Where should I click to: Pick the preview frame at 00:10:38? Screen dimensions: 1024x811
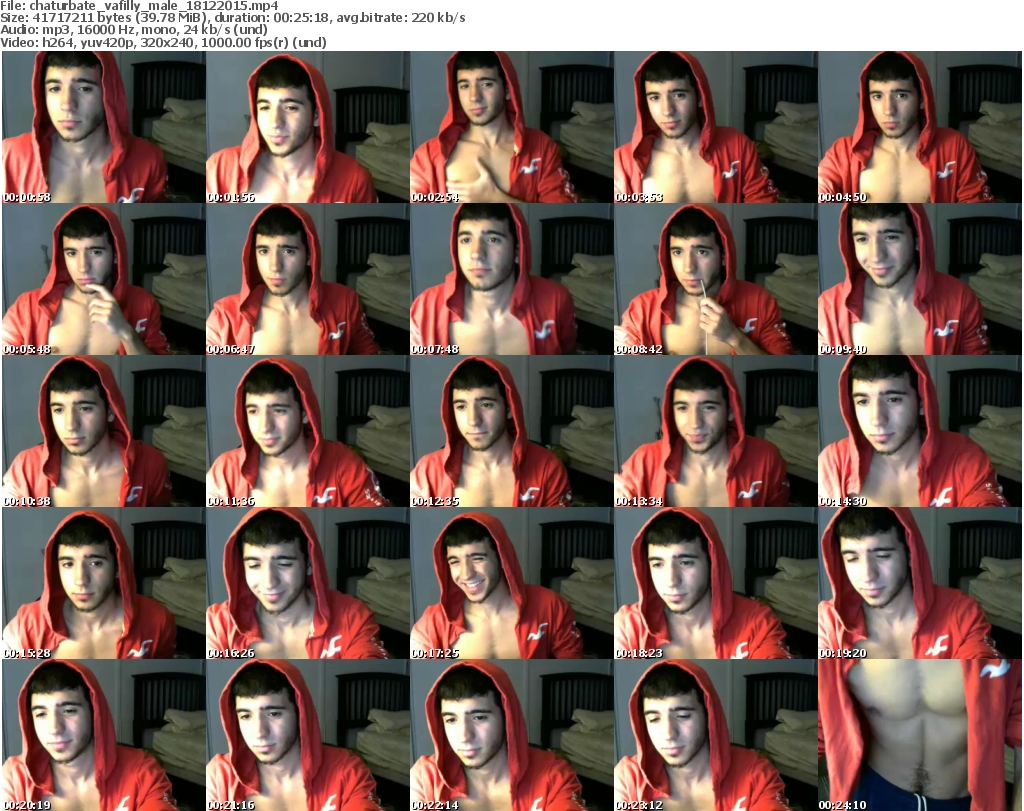(x=104, y=431)
